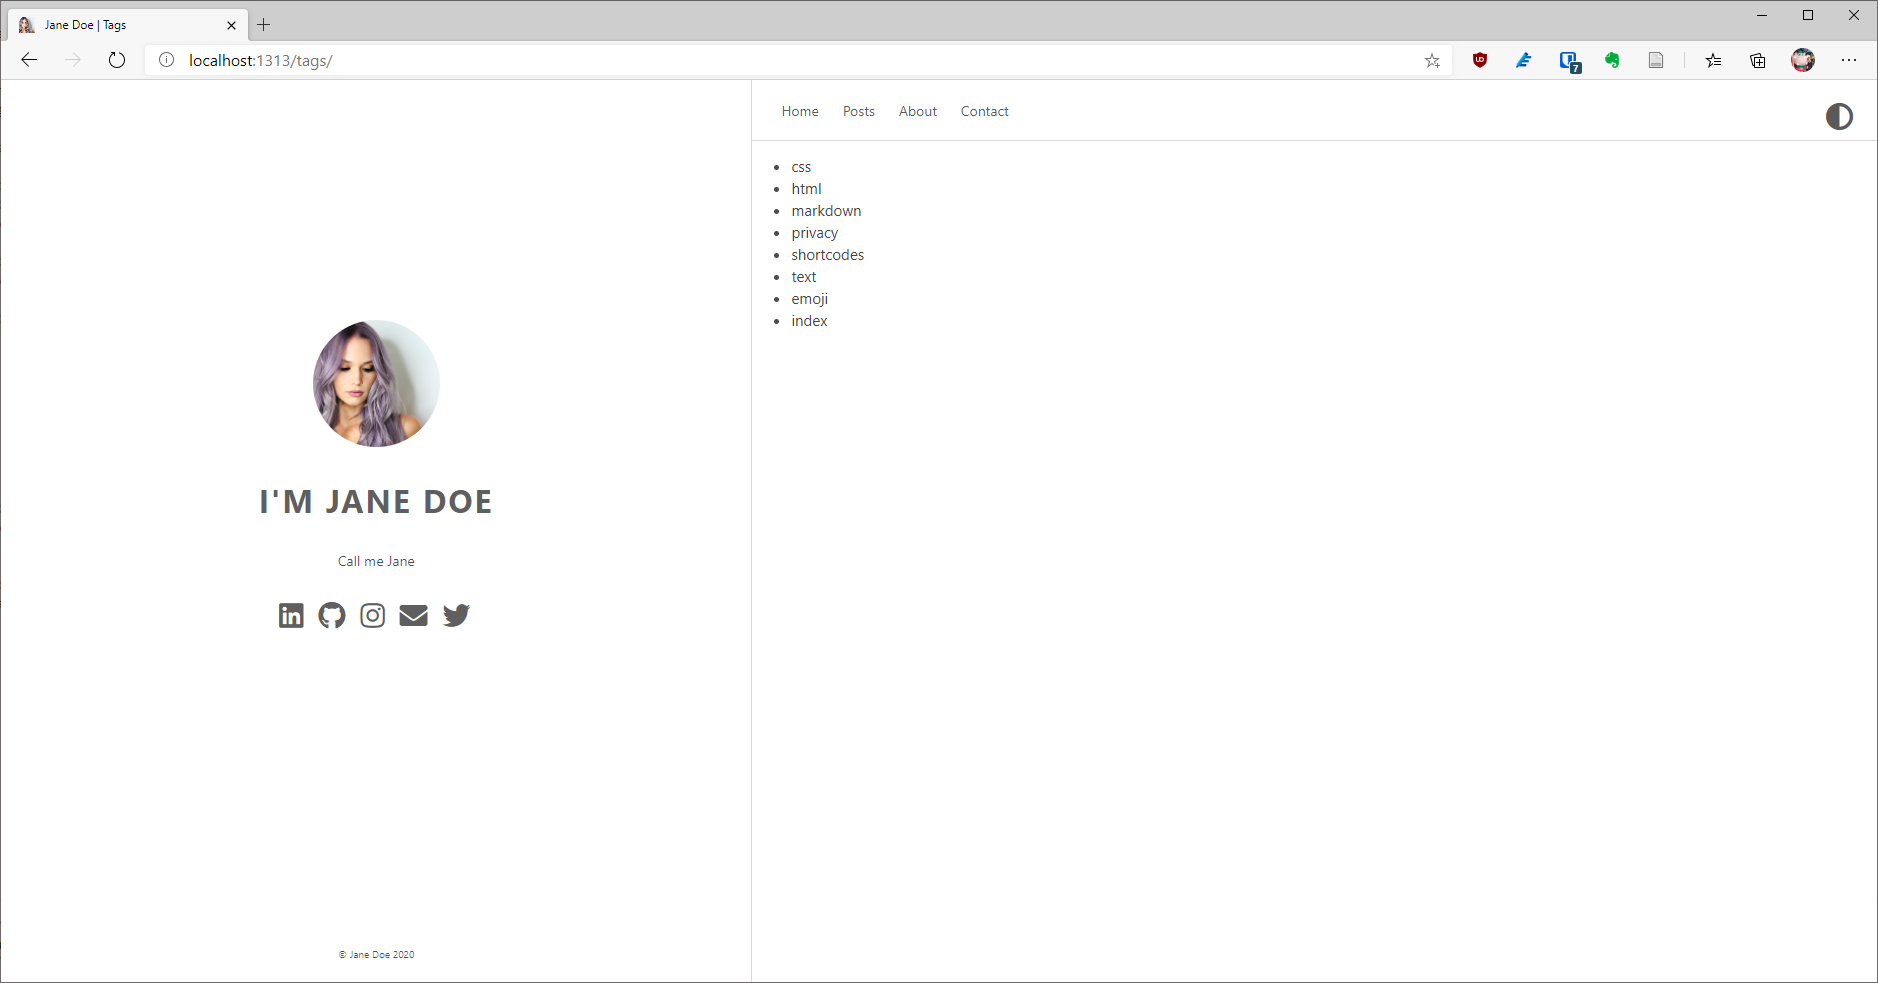Viewport: 1878px width, 983px height.
Task: Navigate to About in site menu
Action: click(x=918, y=111)
